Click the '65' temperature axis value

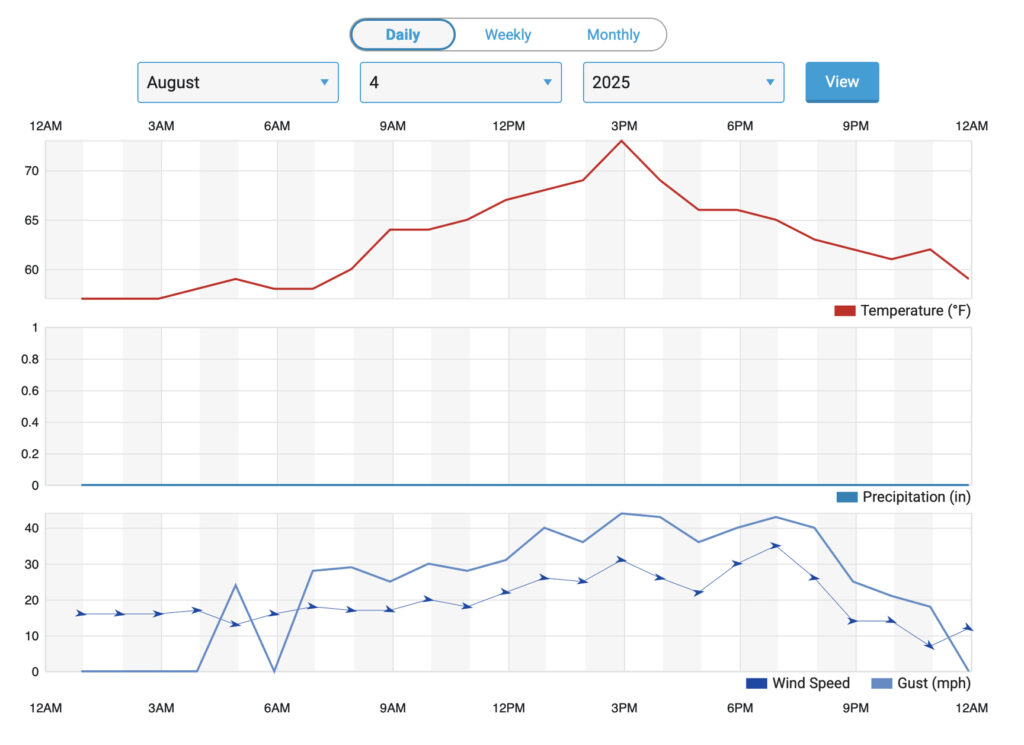tap(31, 221)
